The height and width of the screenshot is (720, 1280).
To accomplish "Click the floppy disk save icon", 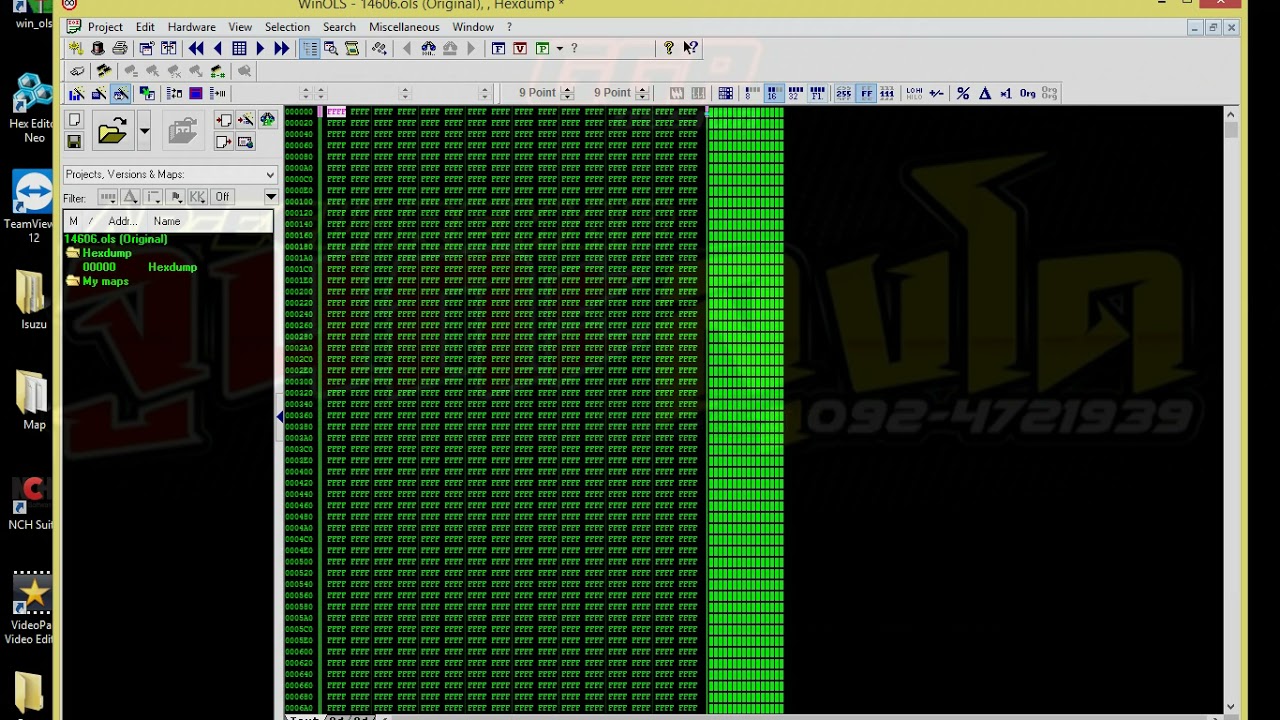I will coord(74,142).
